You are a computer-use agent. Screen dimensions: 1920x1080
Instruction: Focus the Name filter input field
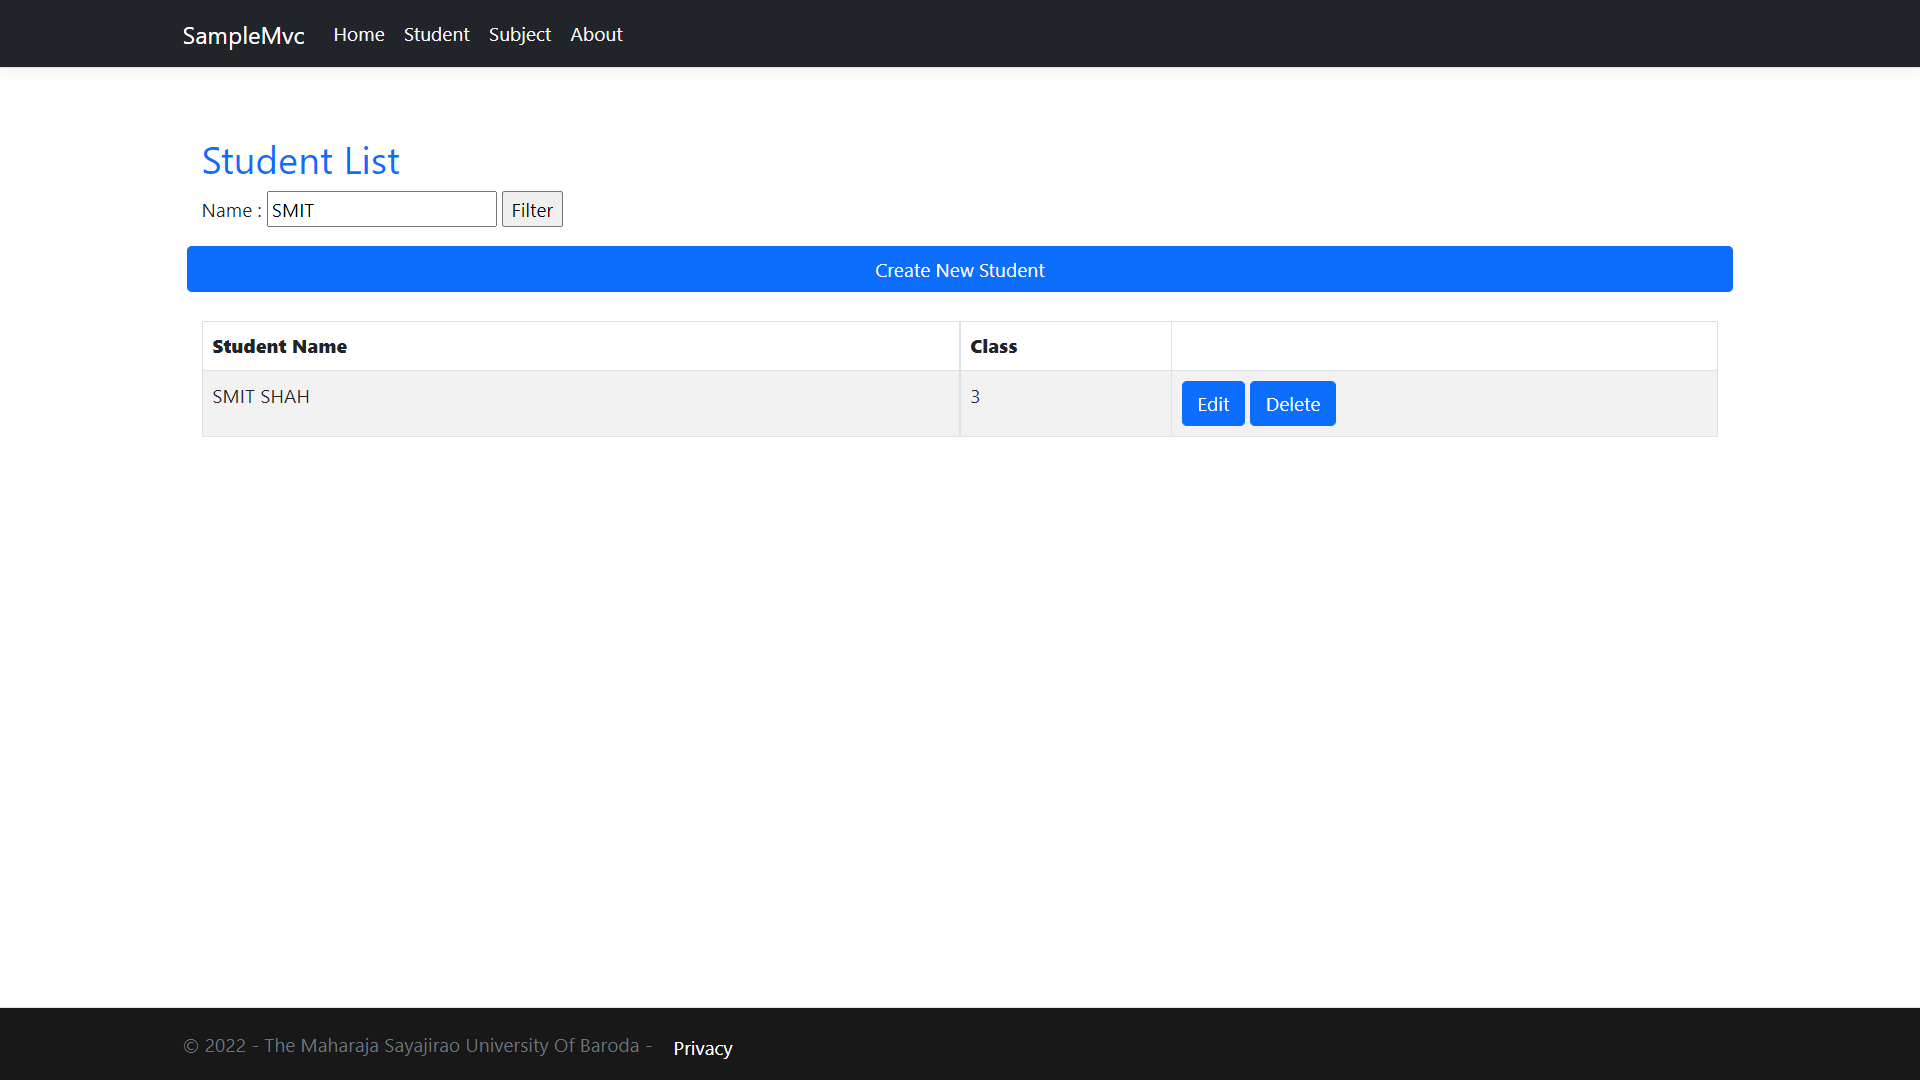click(x=381, y=209)
